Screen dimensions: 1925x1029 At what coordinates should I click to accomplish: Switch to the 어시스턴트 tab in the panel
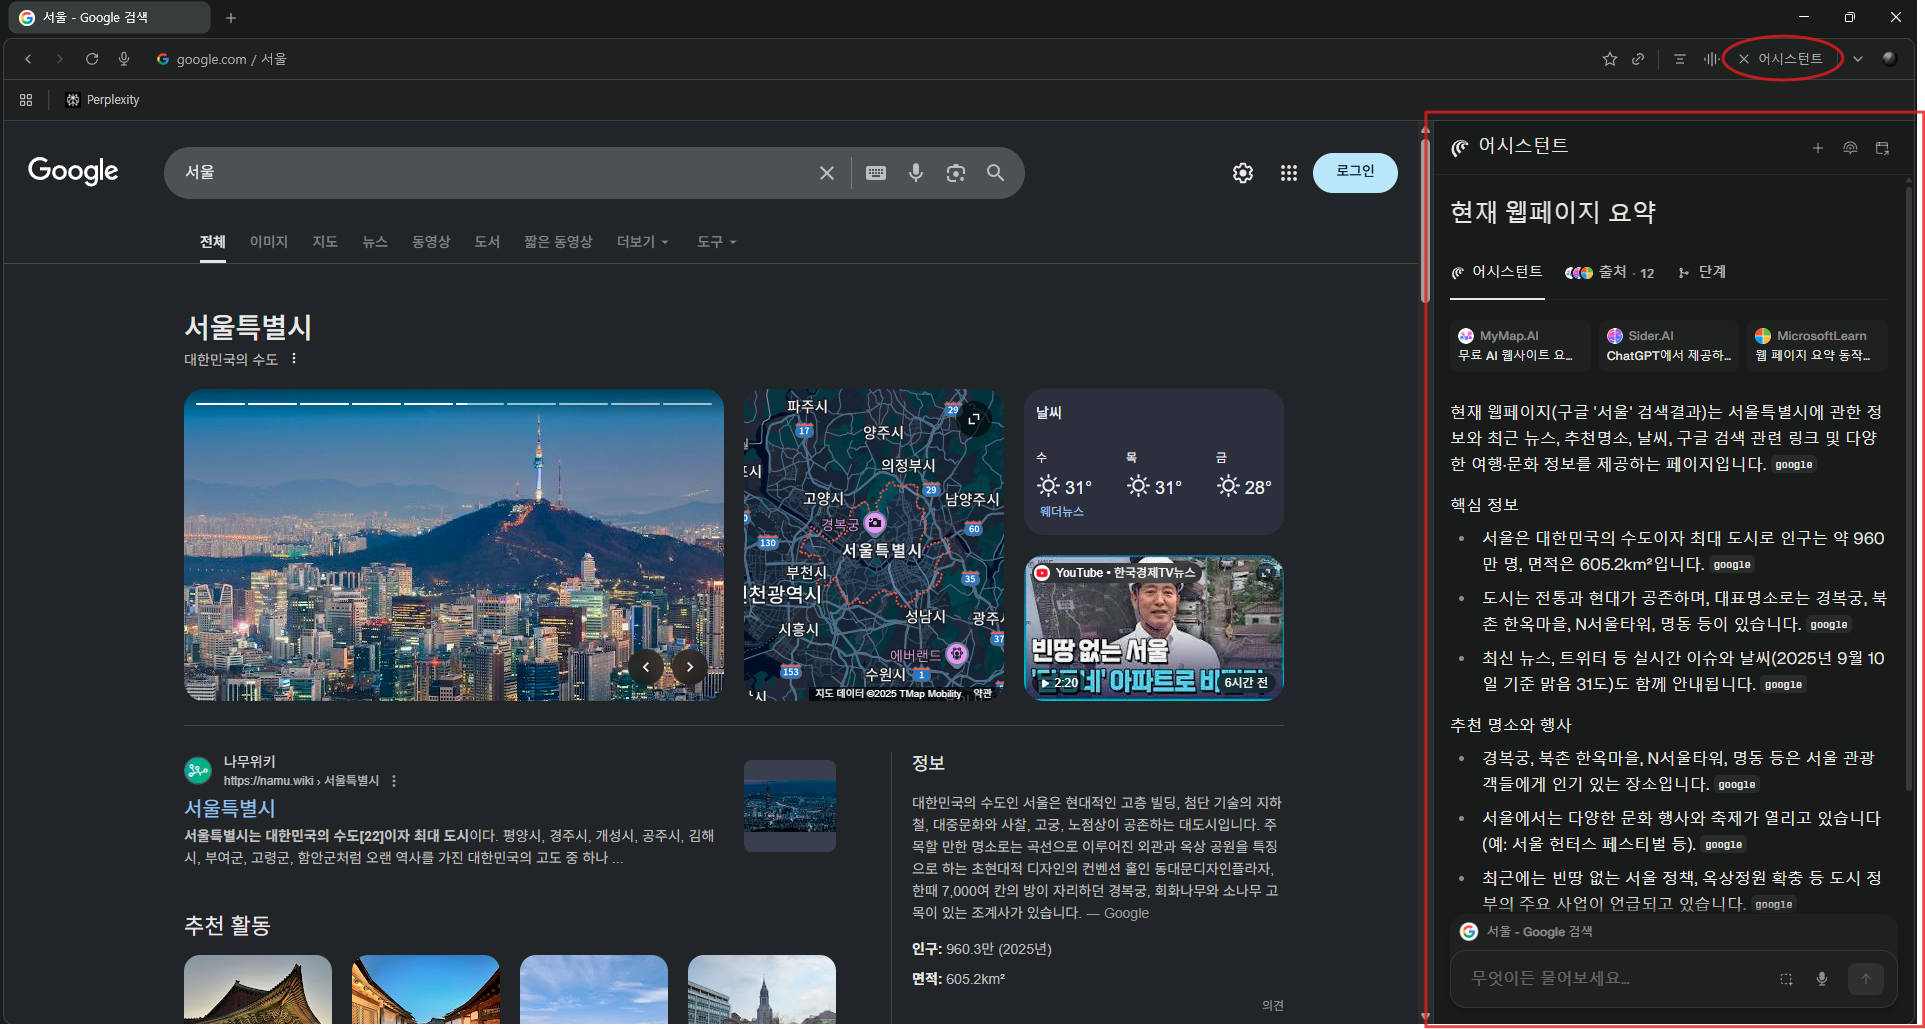point(1497,272)
